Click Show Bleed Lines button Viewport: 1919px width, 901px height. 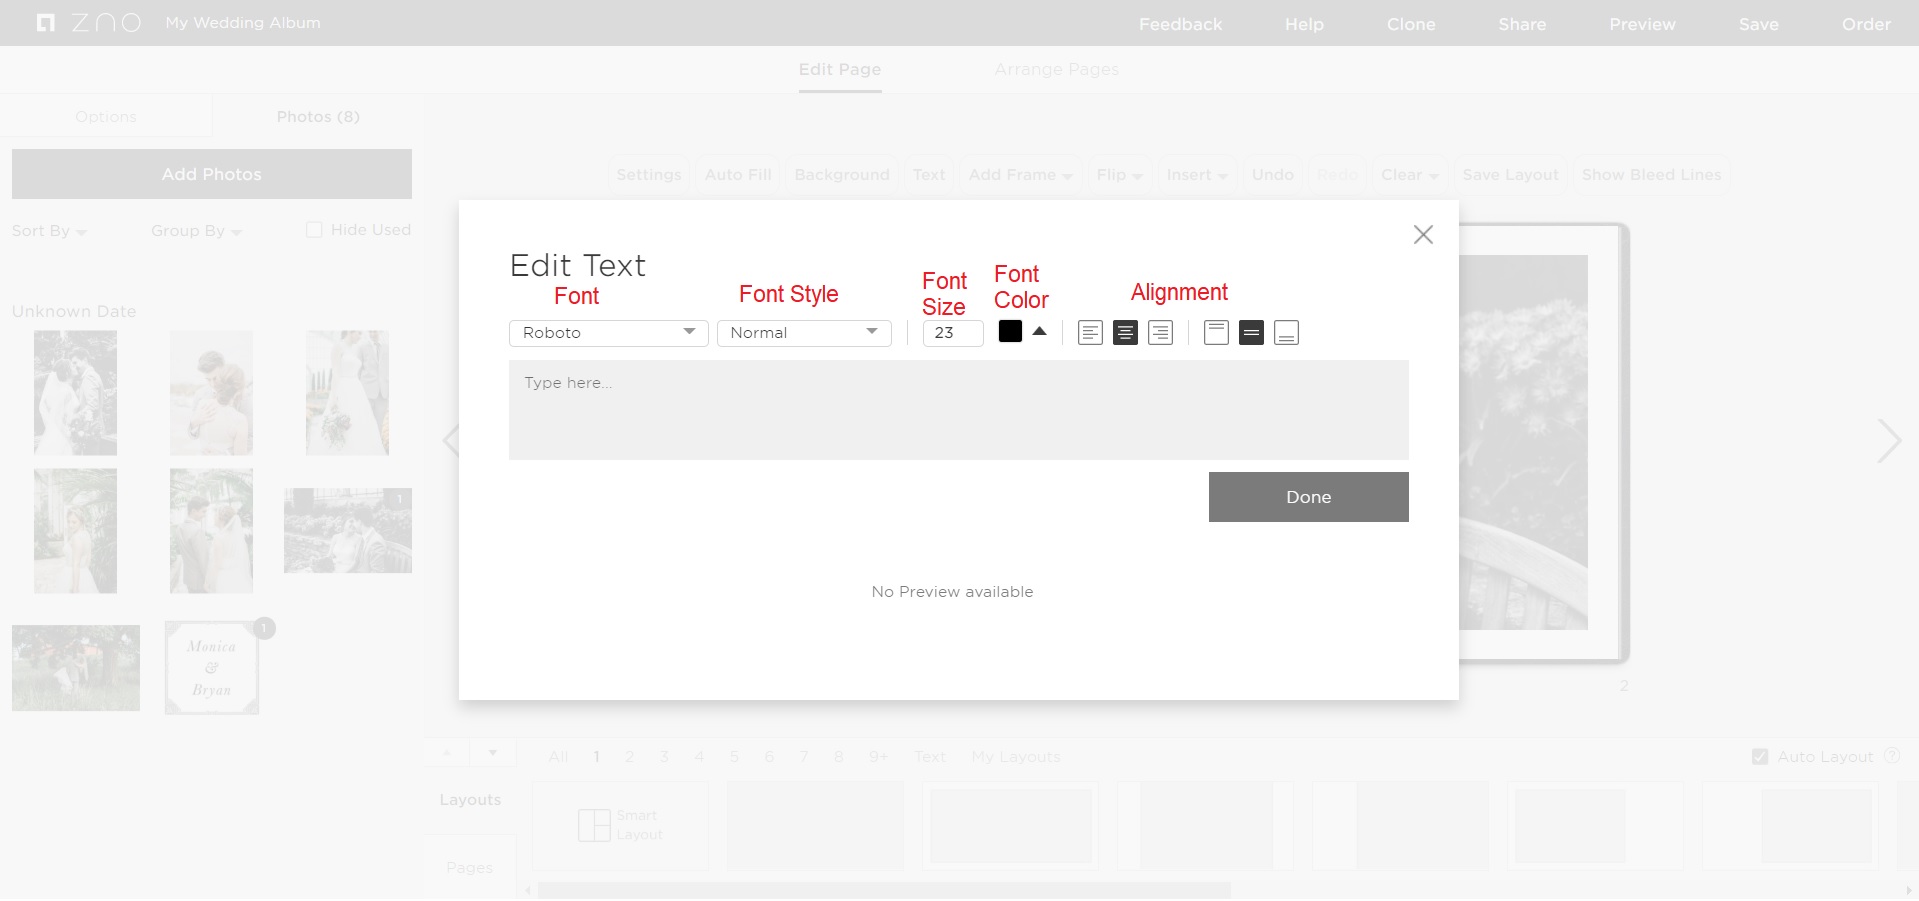pyautogui.click(x=1651, y=175)
